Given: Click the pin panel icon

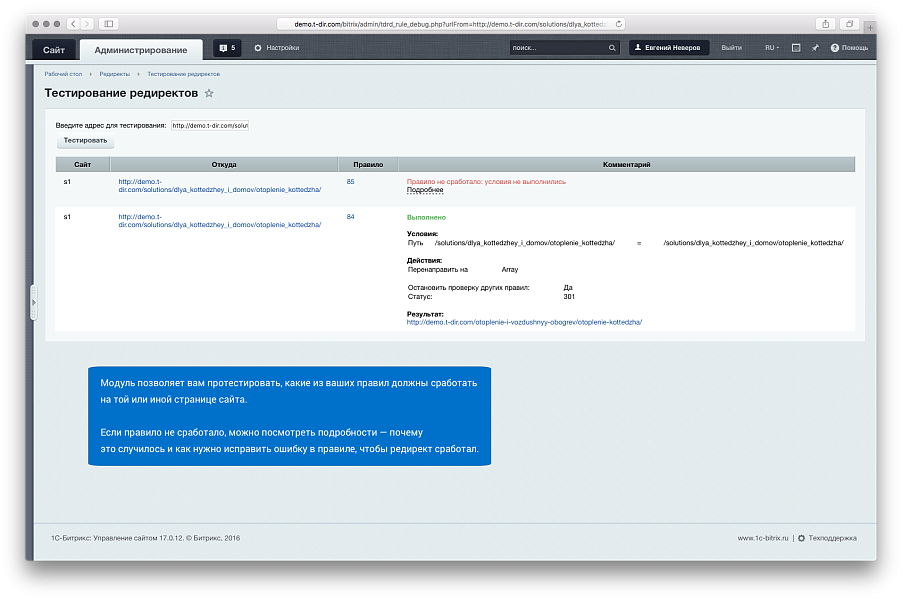Looking at the screenshot, I should [815, 48].
